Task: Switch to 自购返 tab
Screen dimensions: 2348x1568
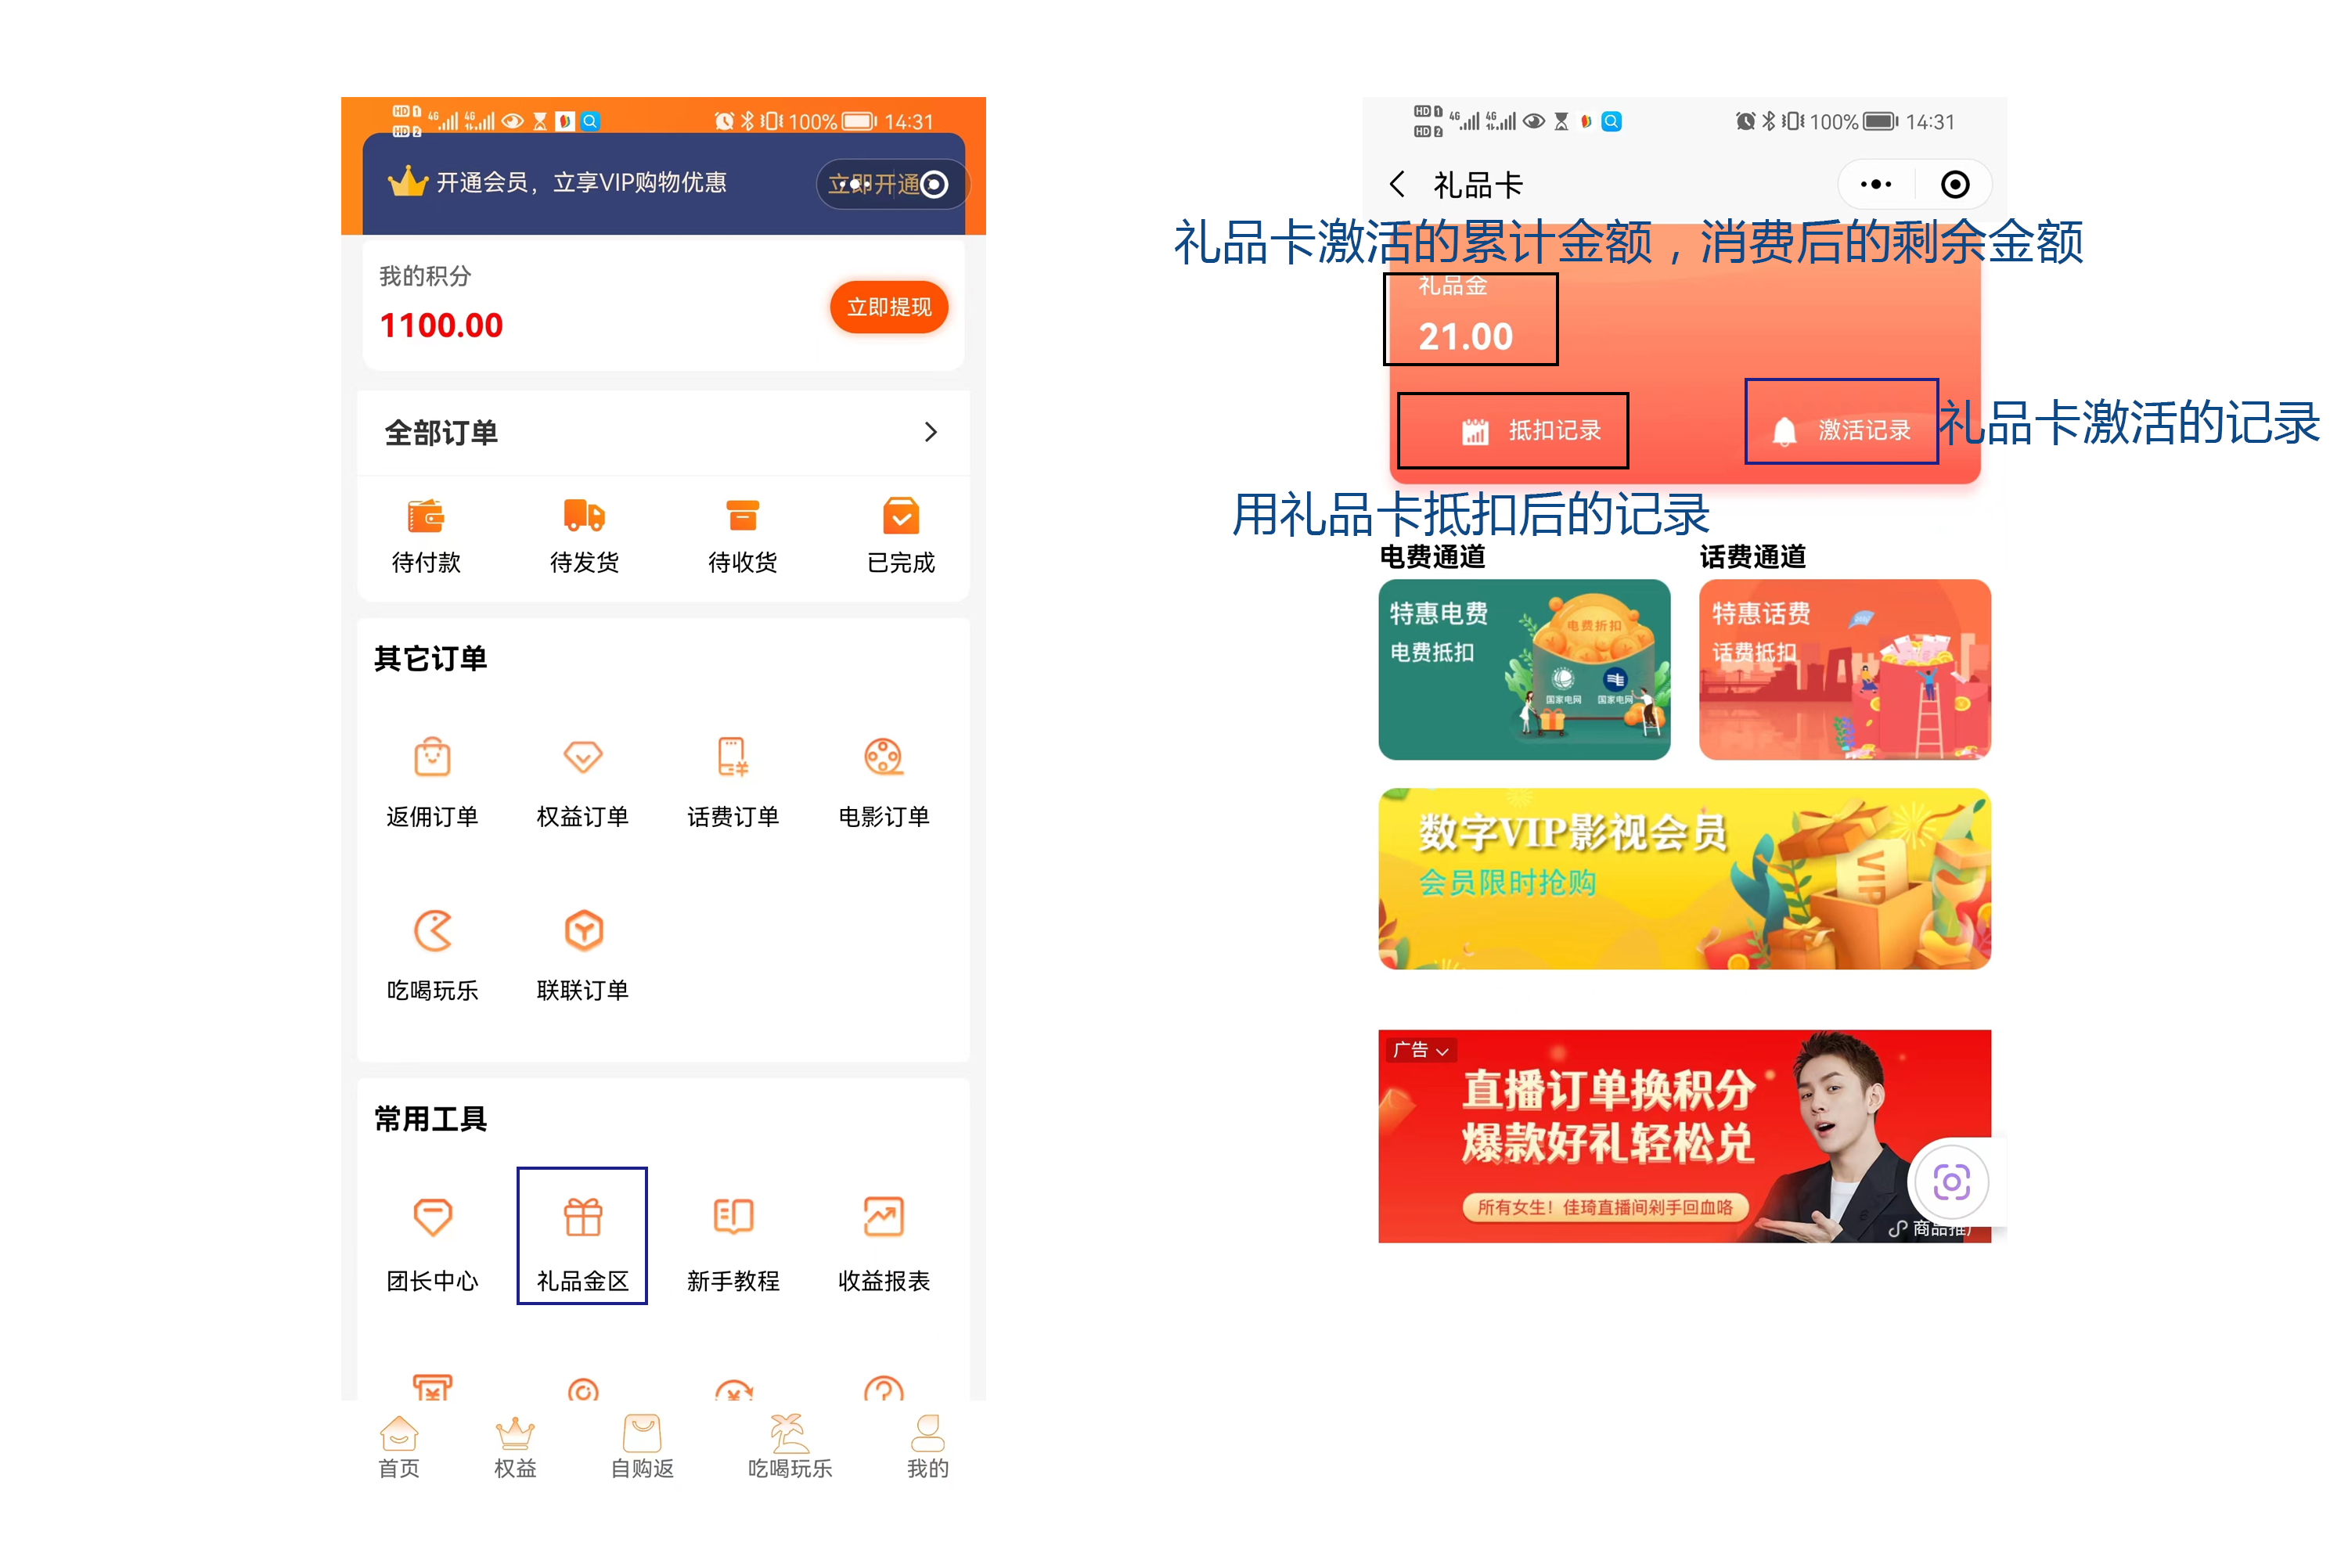Action: (642, 1446)
